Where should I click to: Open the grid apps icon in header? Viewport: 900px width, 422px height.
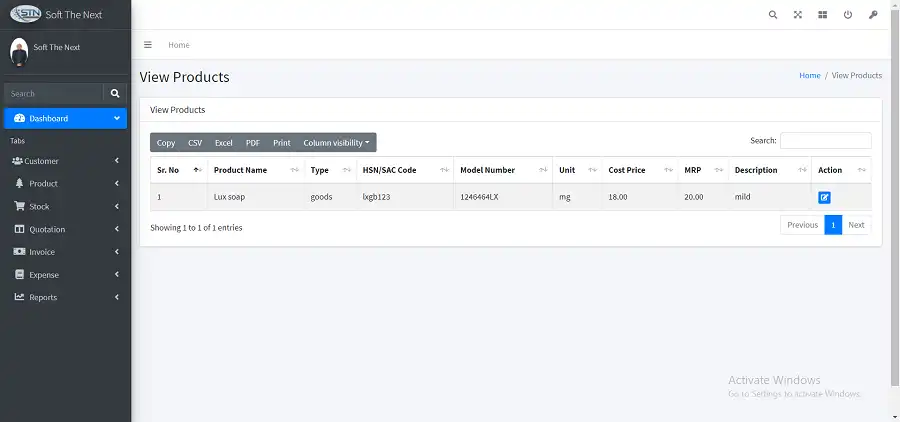click(x=822, y=15)
